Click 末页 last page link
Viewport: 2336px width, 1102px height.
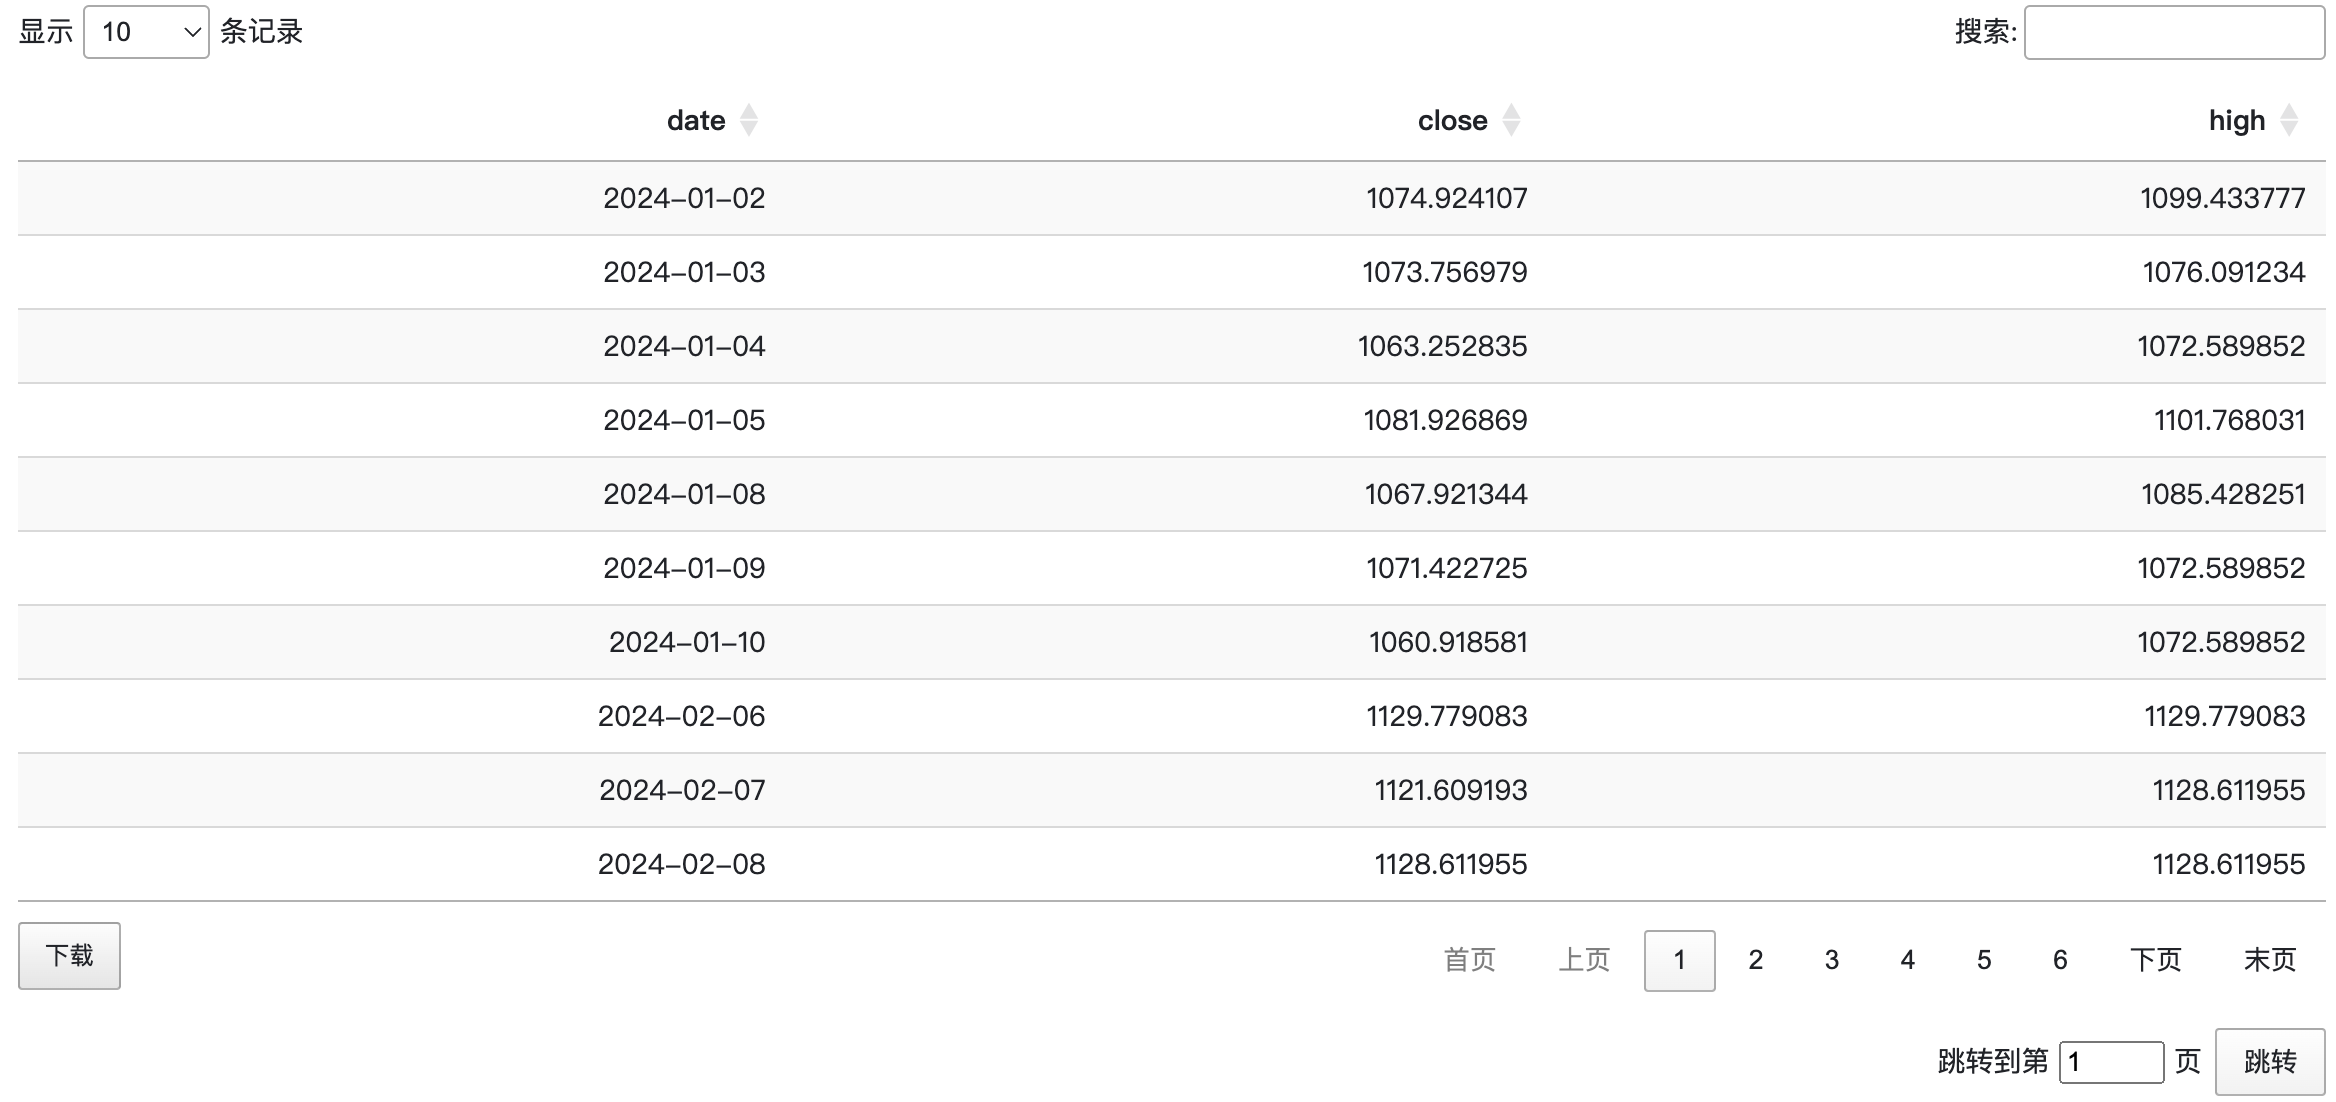[2269, 960]
